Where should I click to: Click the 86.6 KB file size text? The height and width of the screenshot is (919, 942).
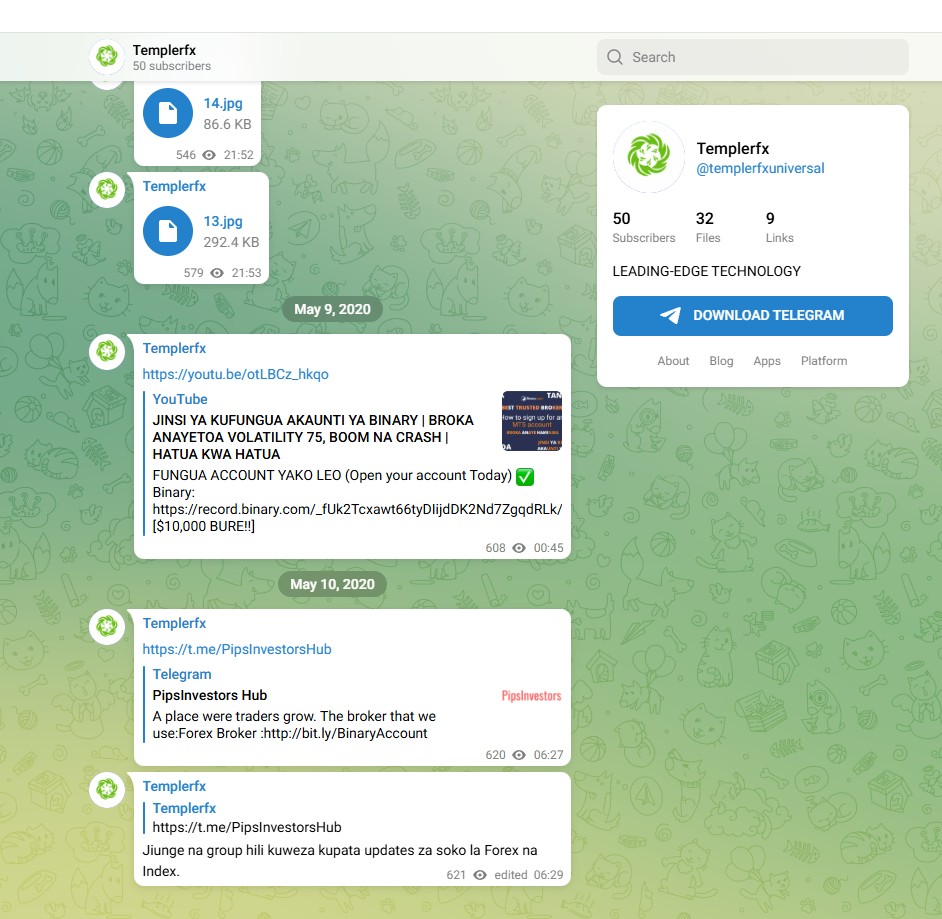227,124
